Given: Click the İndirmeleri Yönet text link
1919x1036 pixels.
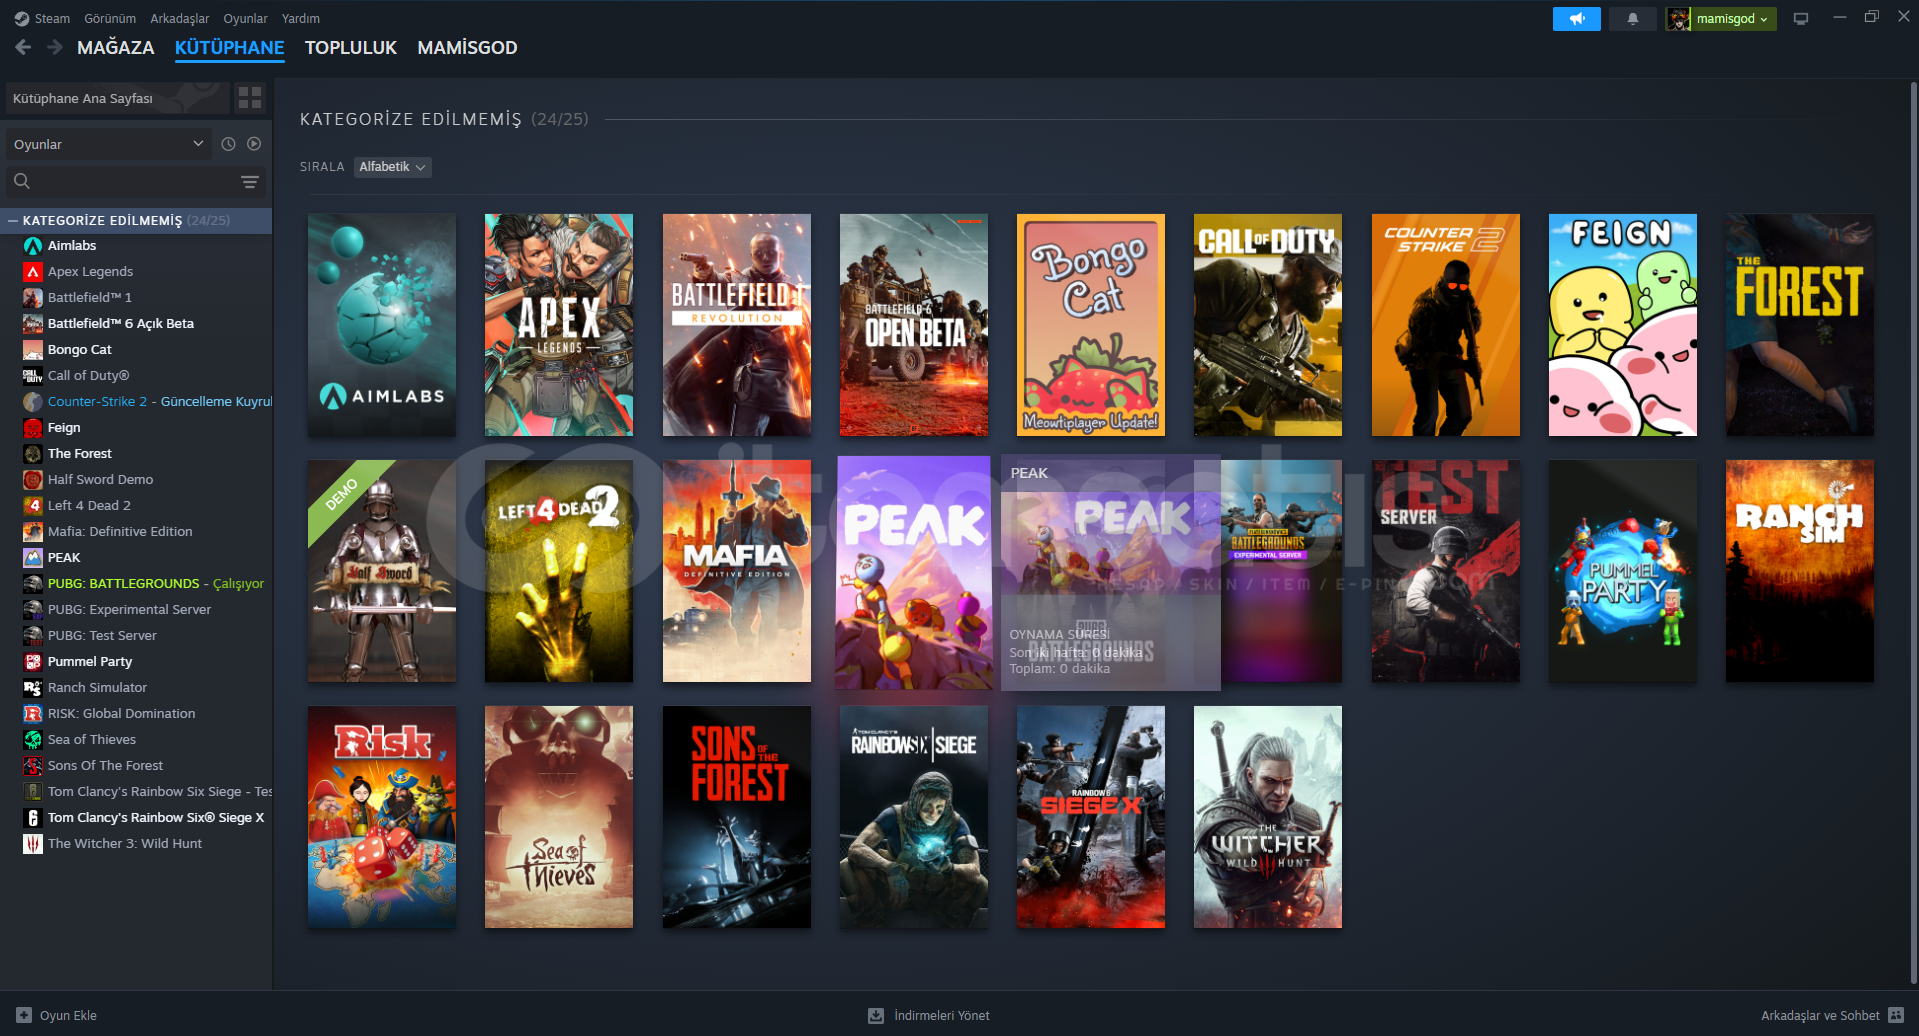Looking at the screenshot, I should tap(942, 1015).
